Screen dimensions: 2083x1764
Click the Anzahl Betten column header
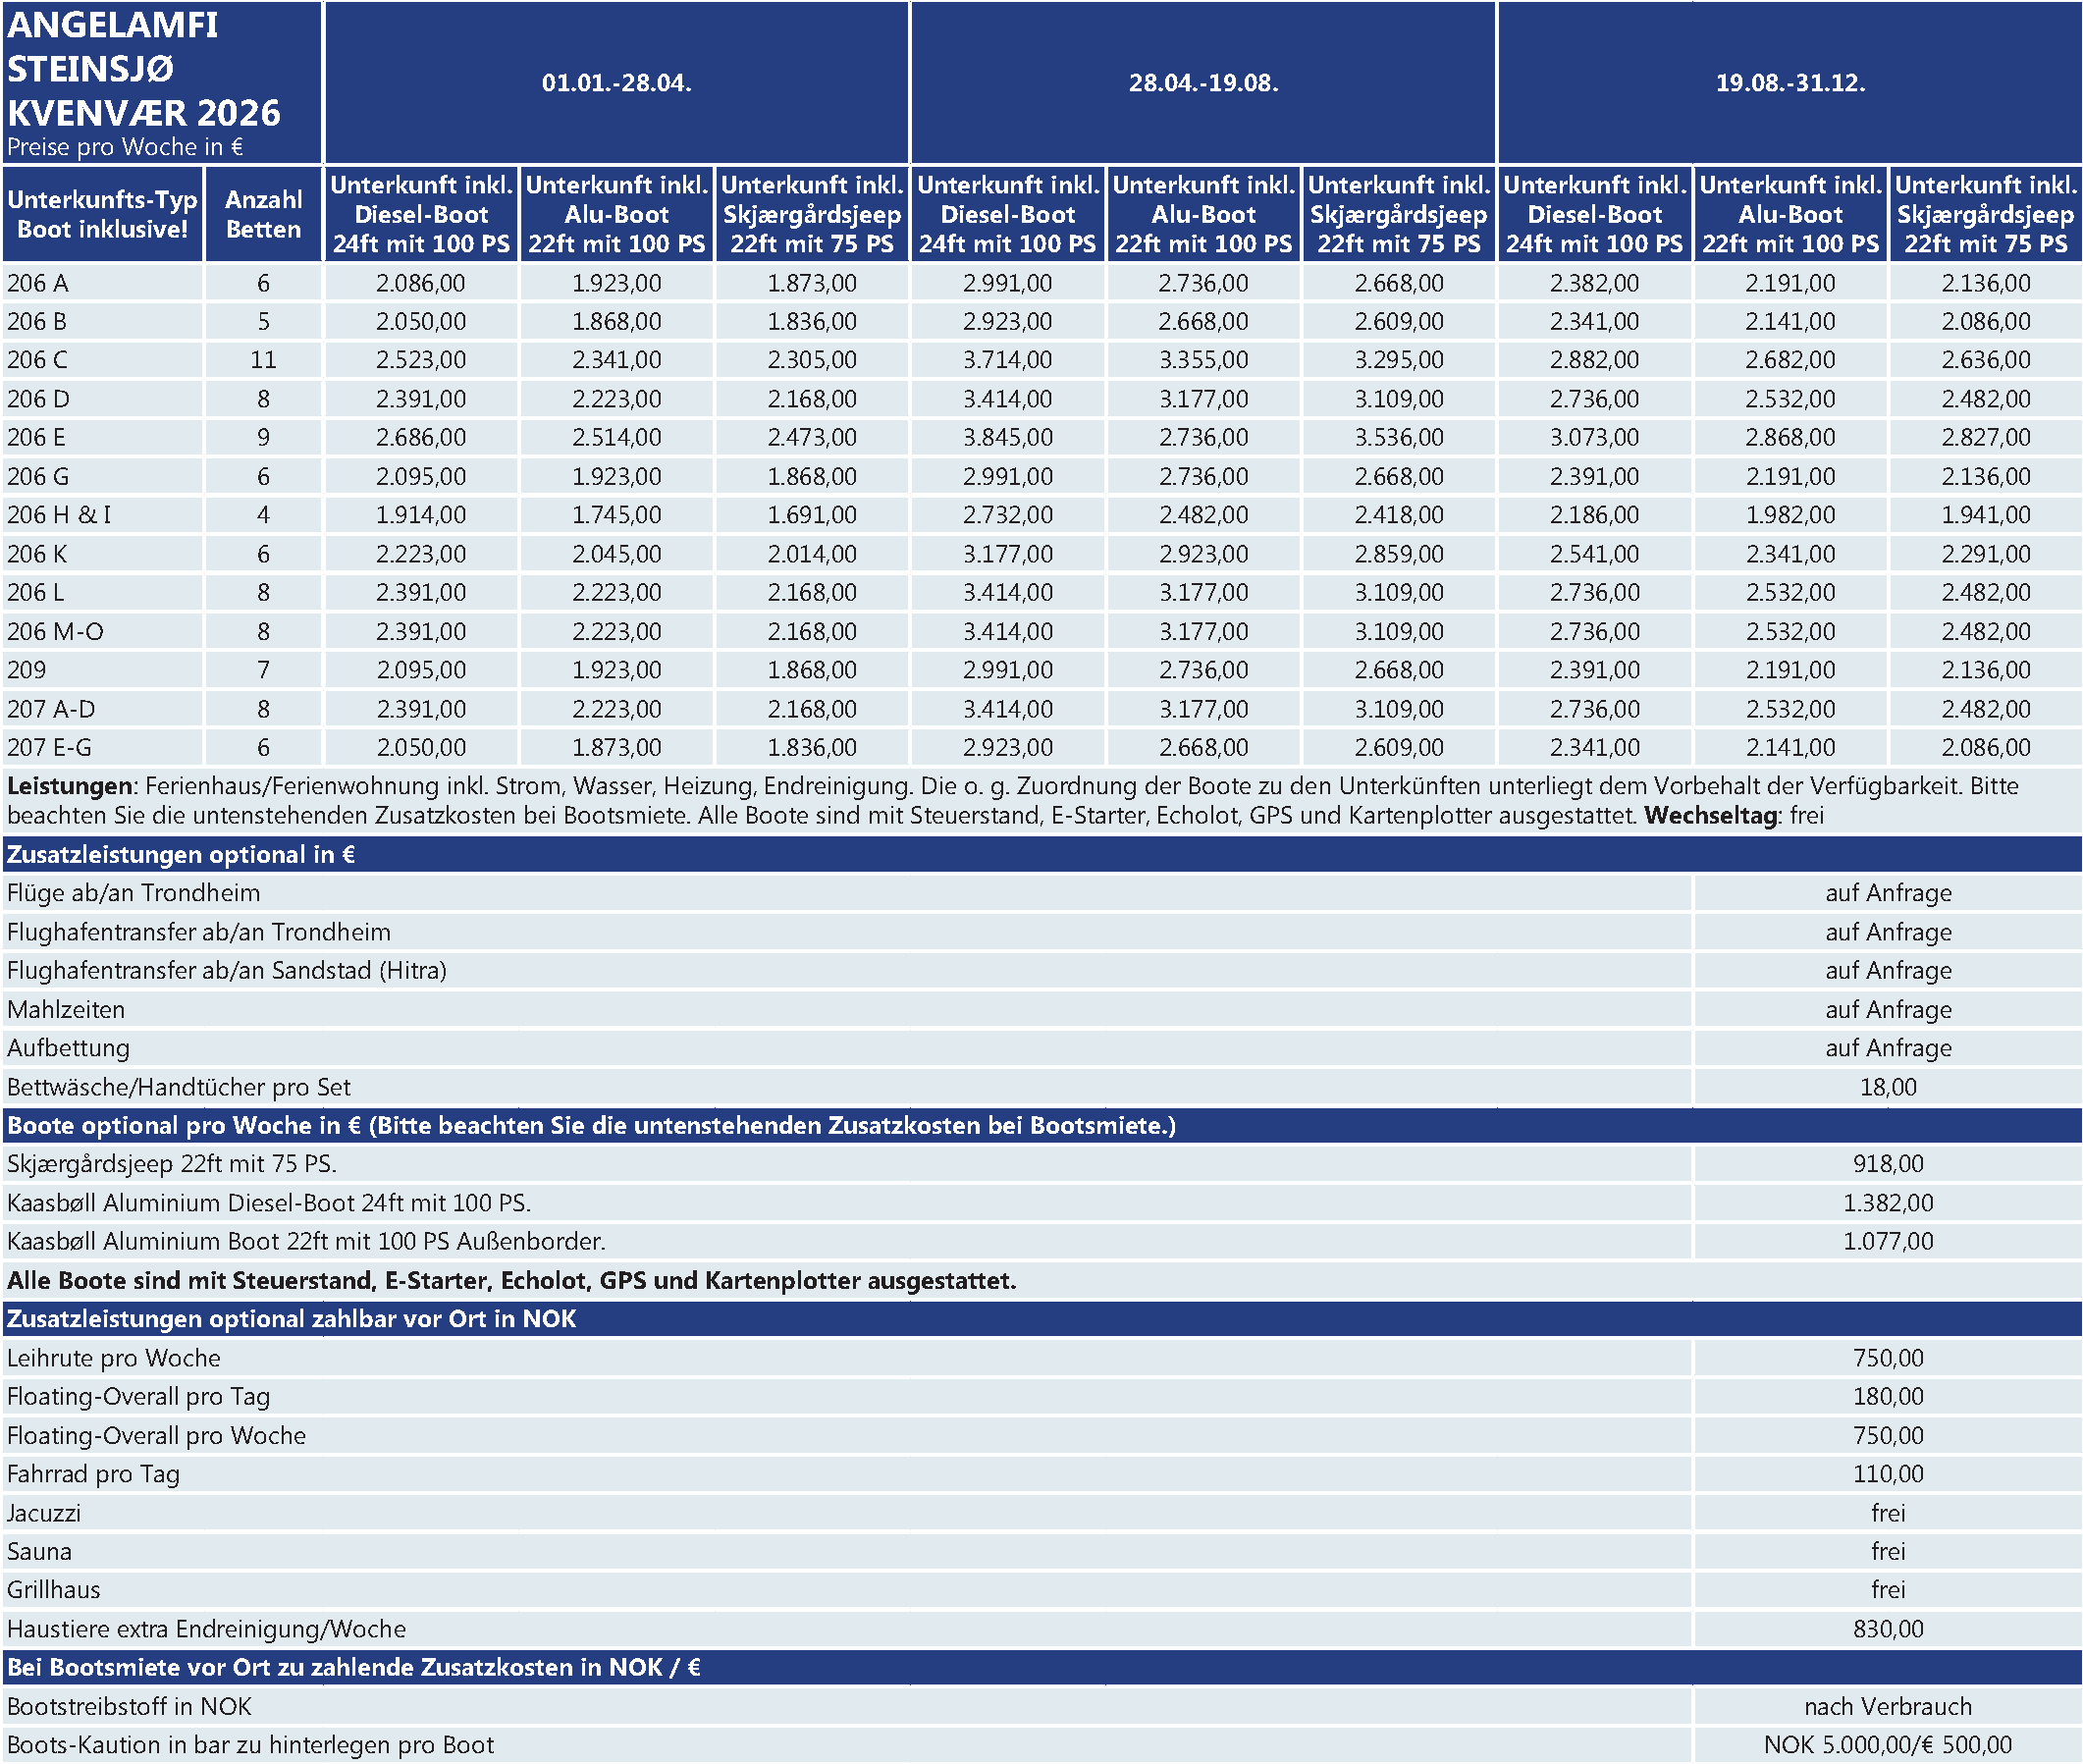(x=263, y=214)
